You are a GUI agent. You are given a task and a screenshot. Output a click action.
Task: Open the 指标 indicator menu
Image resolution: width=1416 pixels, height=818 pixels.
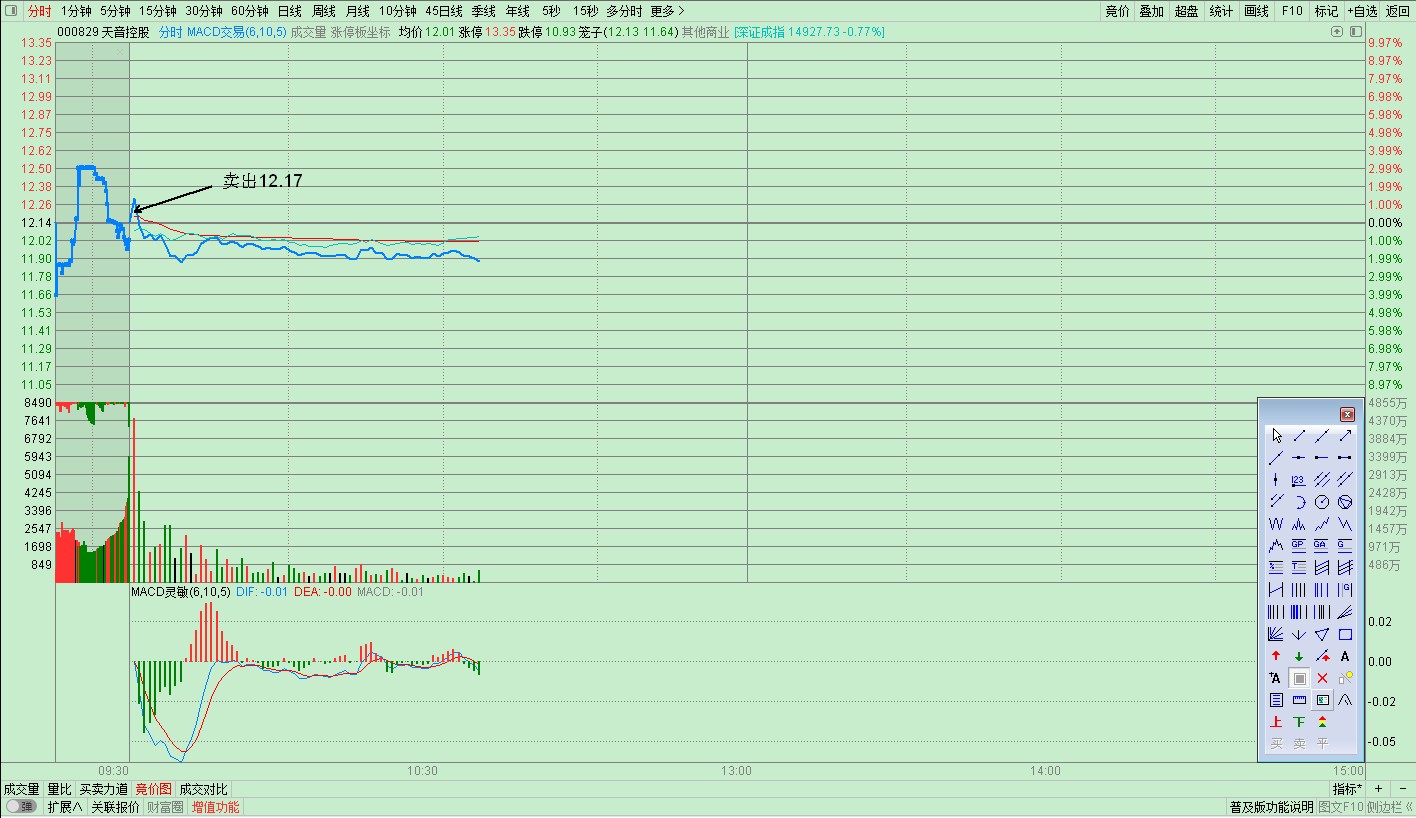point(1347,790)
